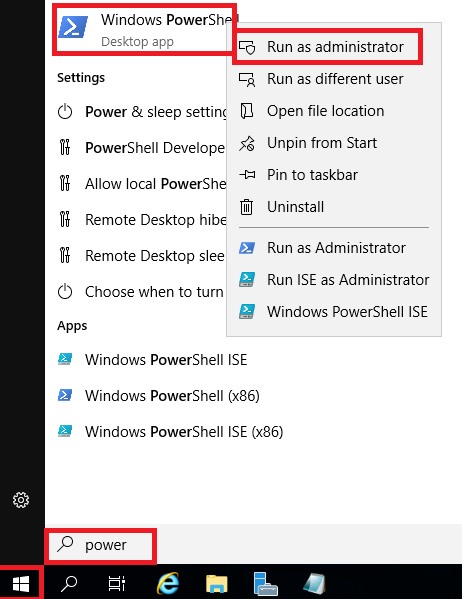
Task: Click the Settings gear in Start sidebar
Action: pos(21,500)
